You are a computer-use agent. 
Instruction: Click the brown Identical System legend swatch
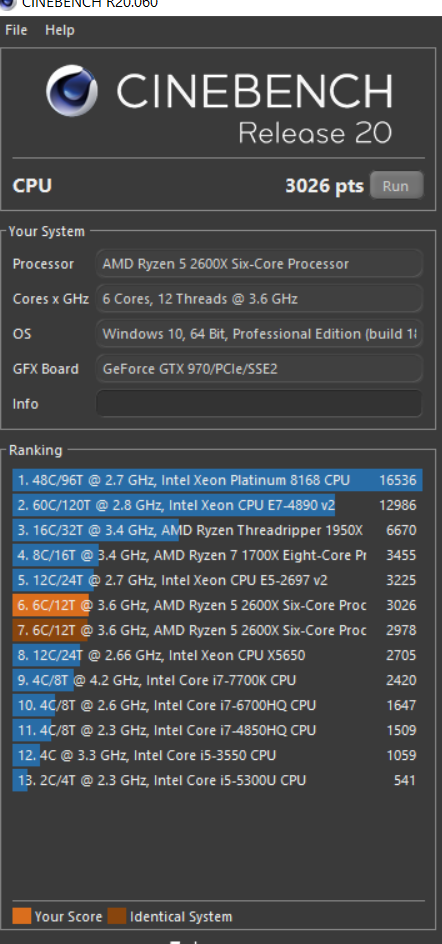click(x=117, y=916)
